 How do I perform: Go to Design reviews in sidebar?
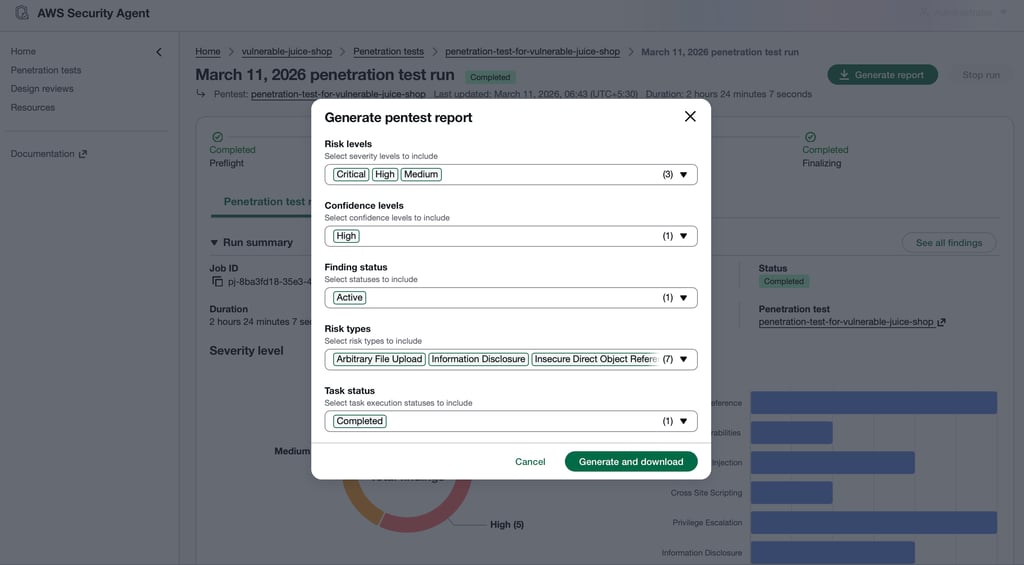(x=42, y=89)
